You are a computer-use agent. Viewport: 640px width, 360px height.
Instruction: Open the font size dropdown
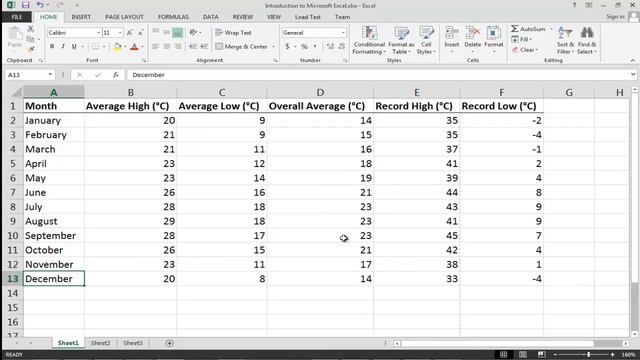(120, 33)
